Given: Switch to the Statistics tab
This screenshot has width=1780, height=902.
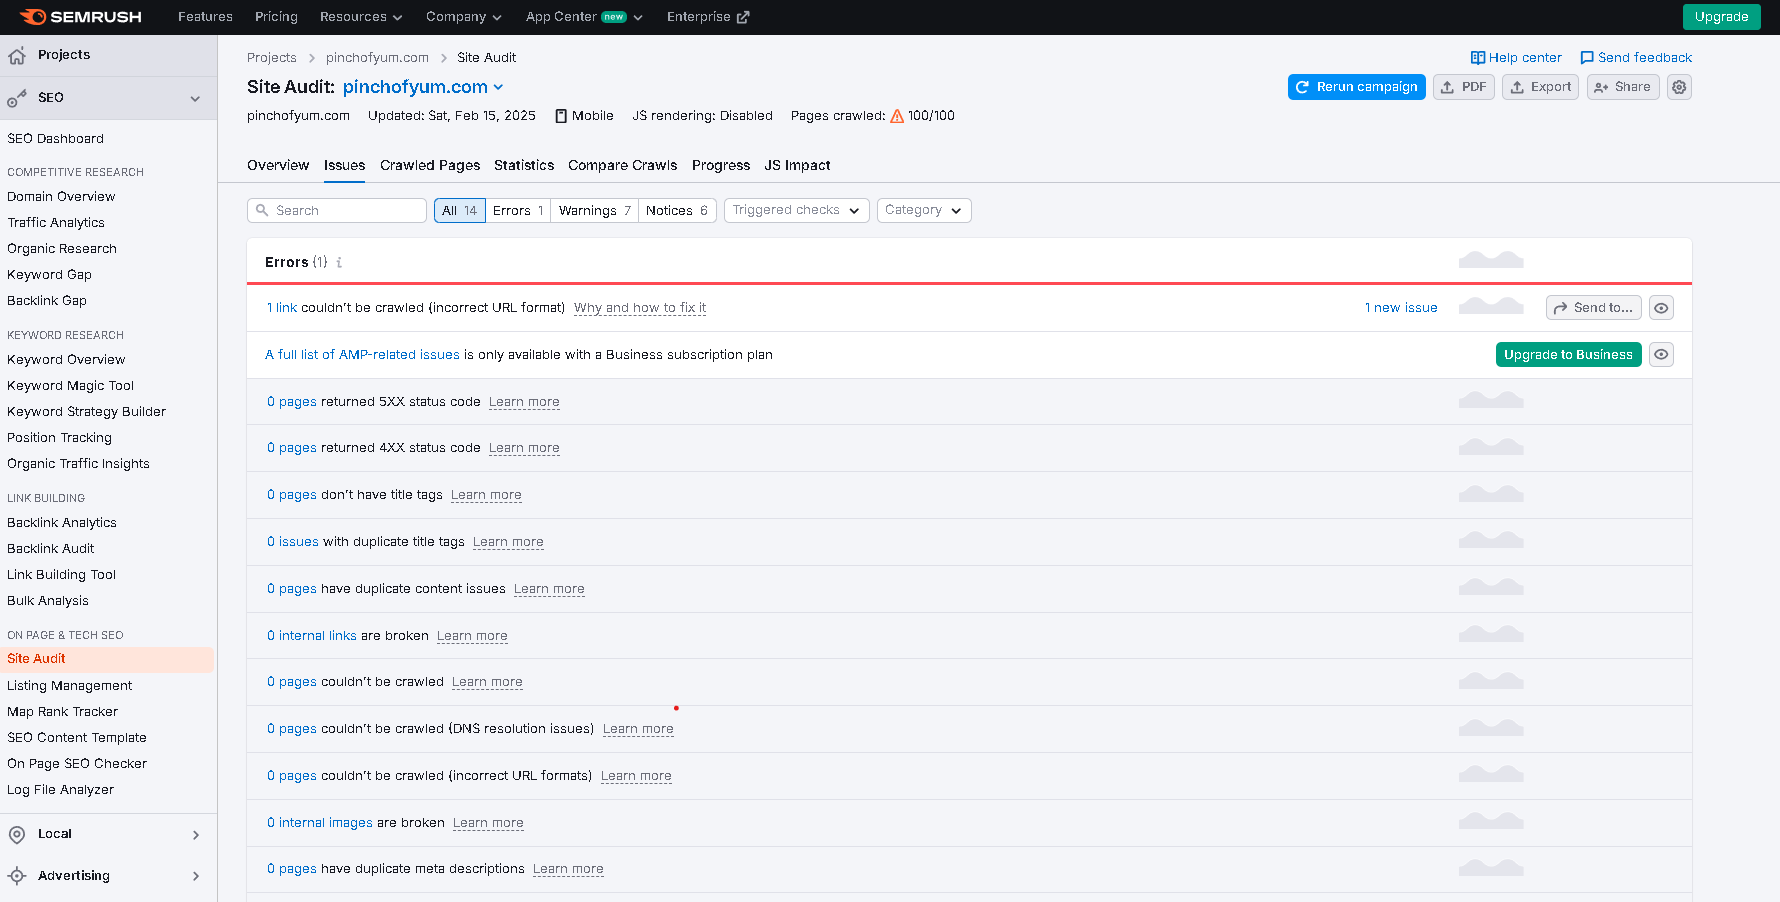Looking at the screenshot, I should point(524,166).
